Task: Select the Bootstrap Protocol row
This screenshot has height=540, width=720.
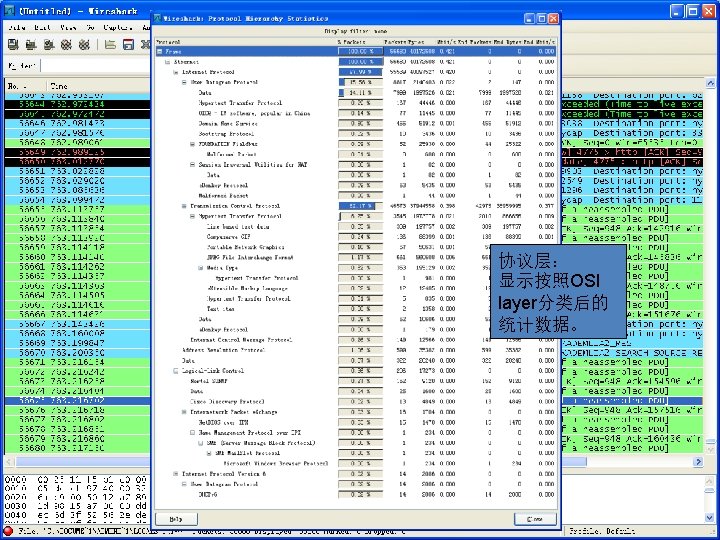Action: click(356, 134)
